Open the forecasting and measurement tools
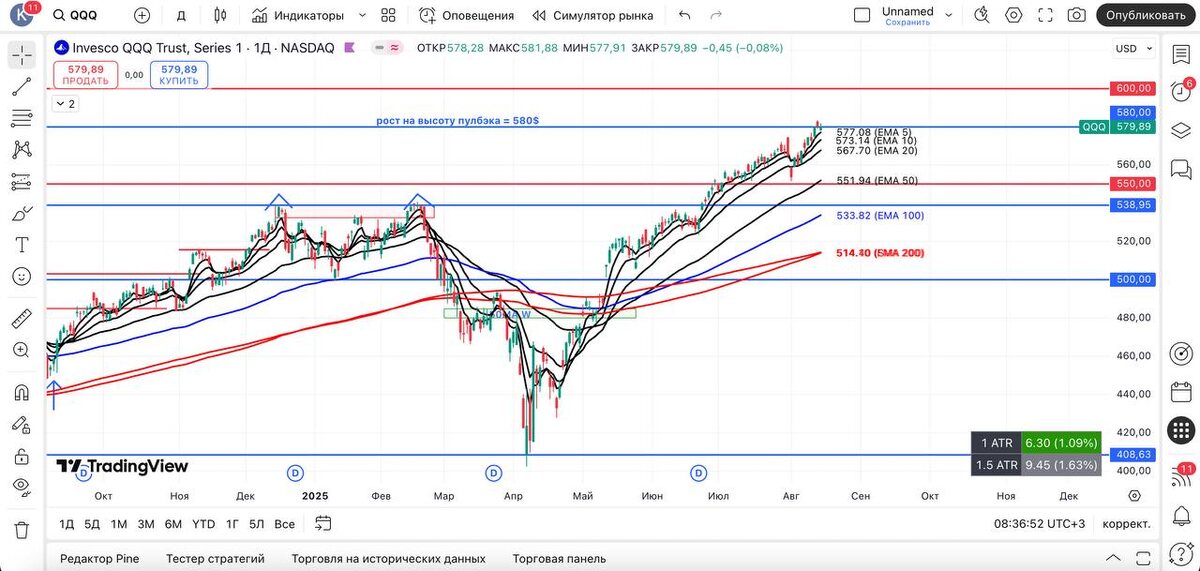 point(22,182)
